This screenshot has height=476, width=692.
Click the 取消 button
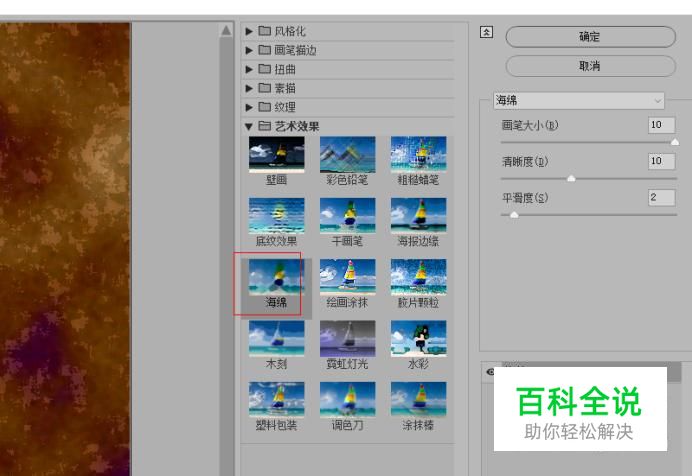(x=590, y=66)
